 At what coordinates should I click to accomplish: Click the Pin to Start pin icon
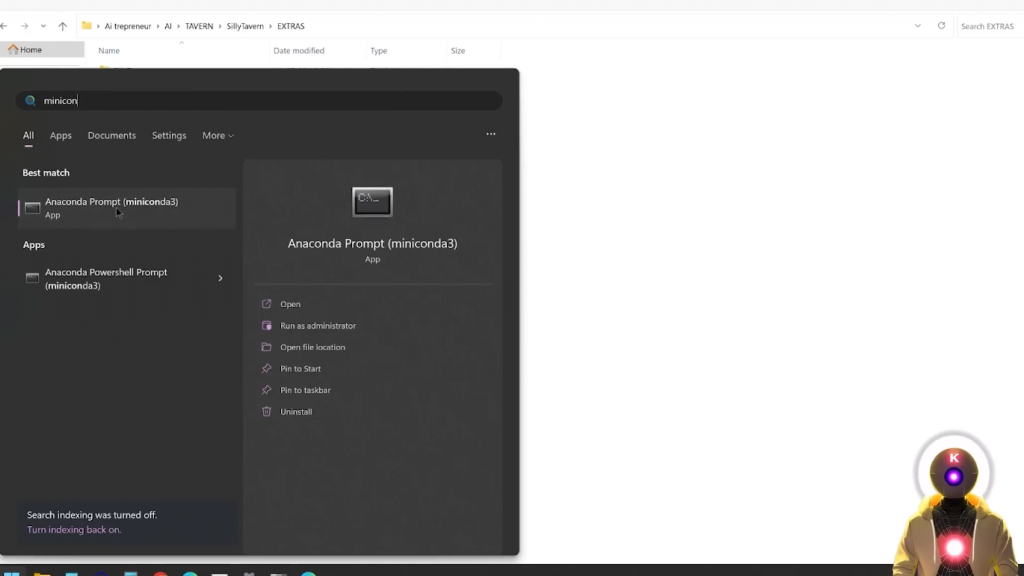tap(266, 368)
